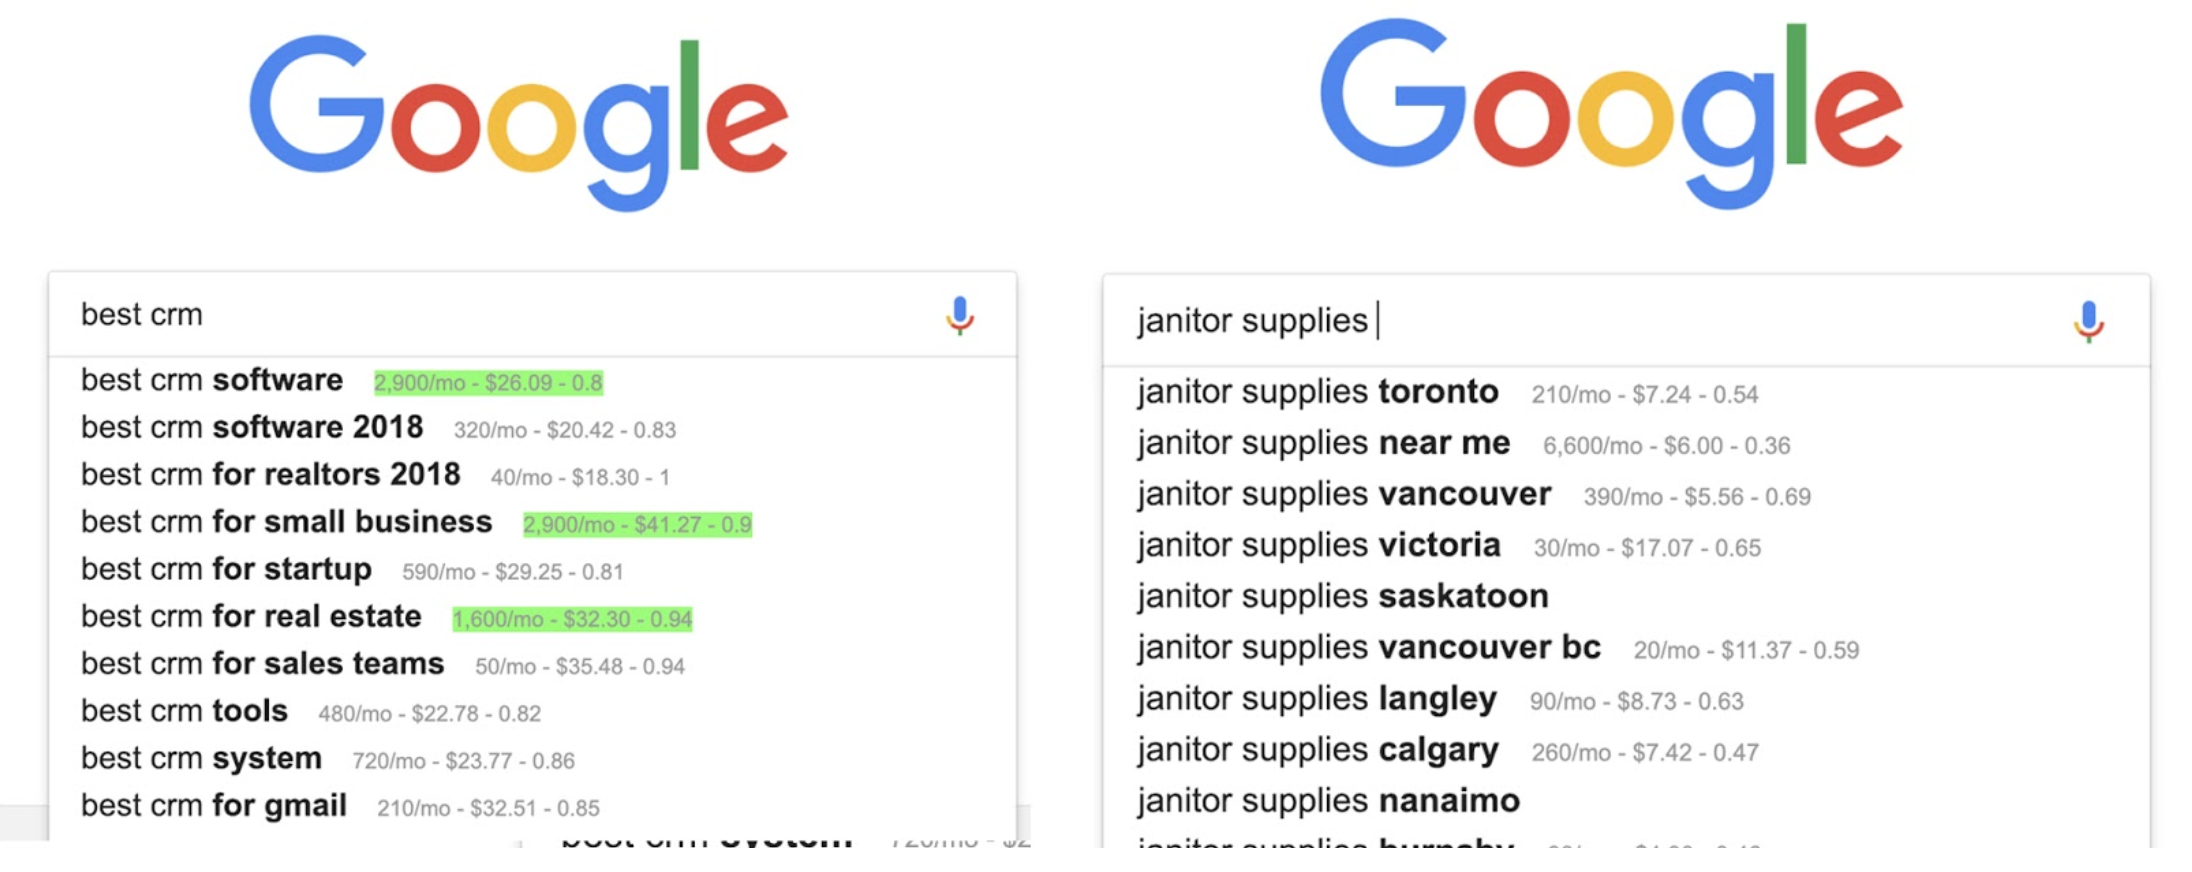Select 'janitor supplies nanaimo' suggestion

click(1328, 801)
